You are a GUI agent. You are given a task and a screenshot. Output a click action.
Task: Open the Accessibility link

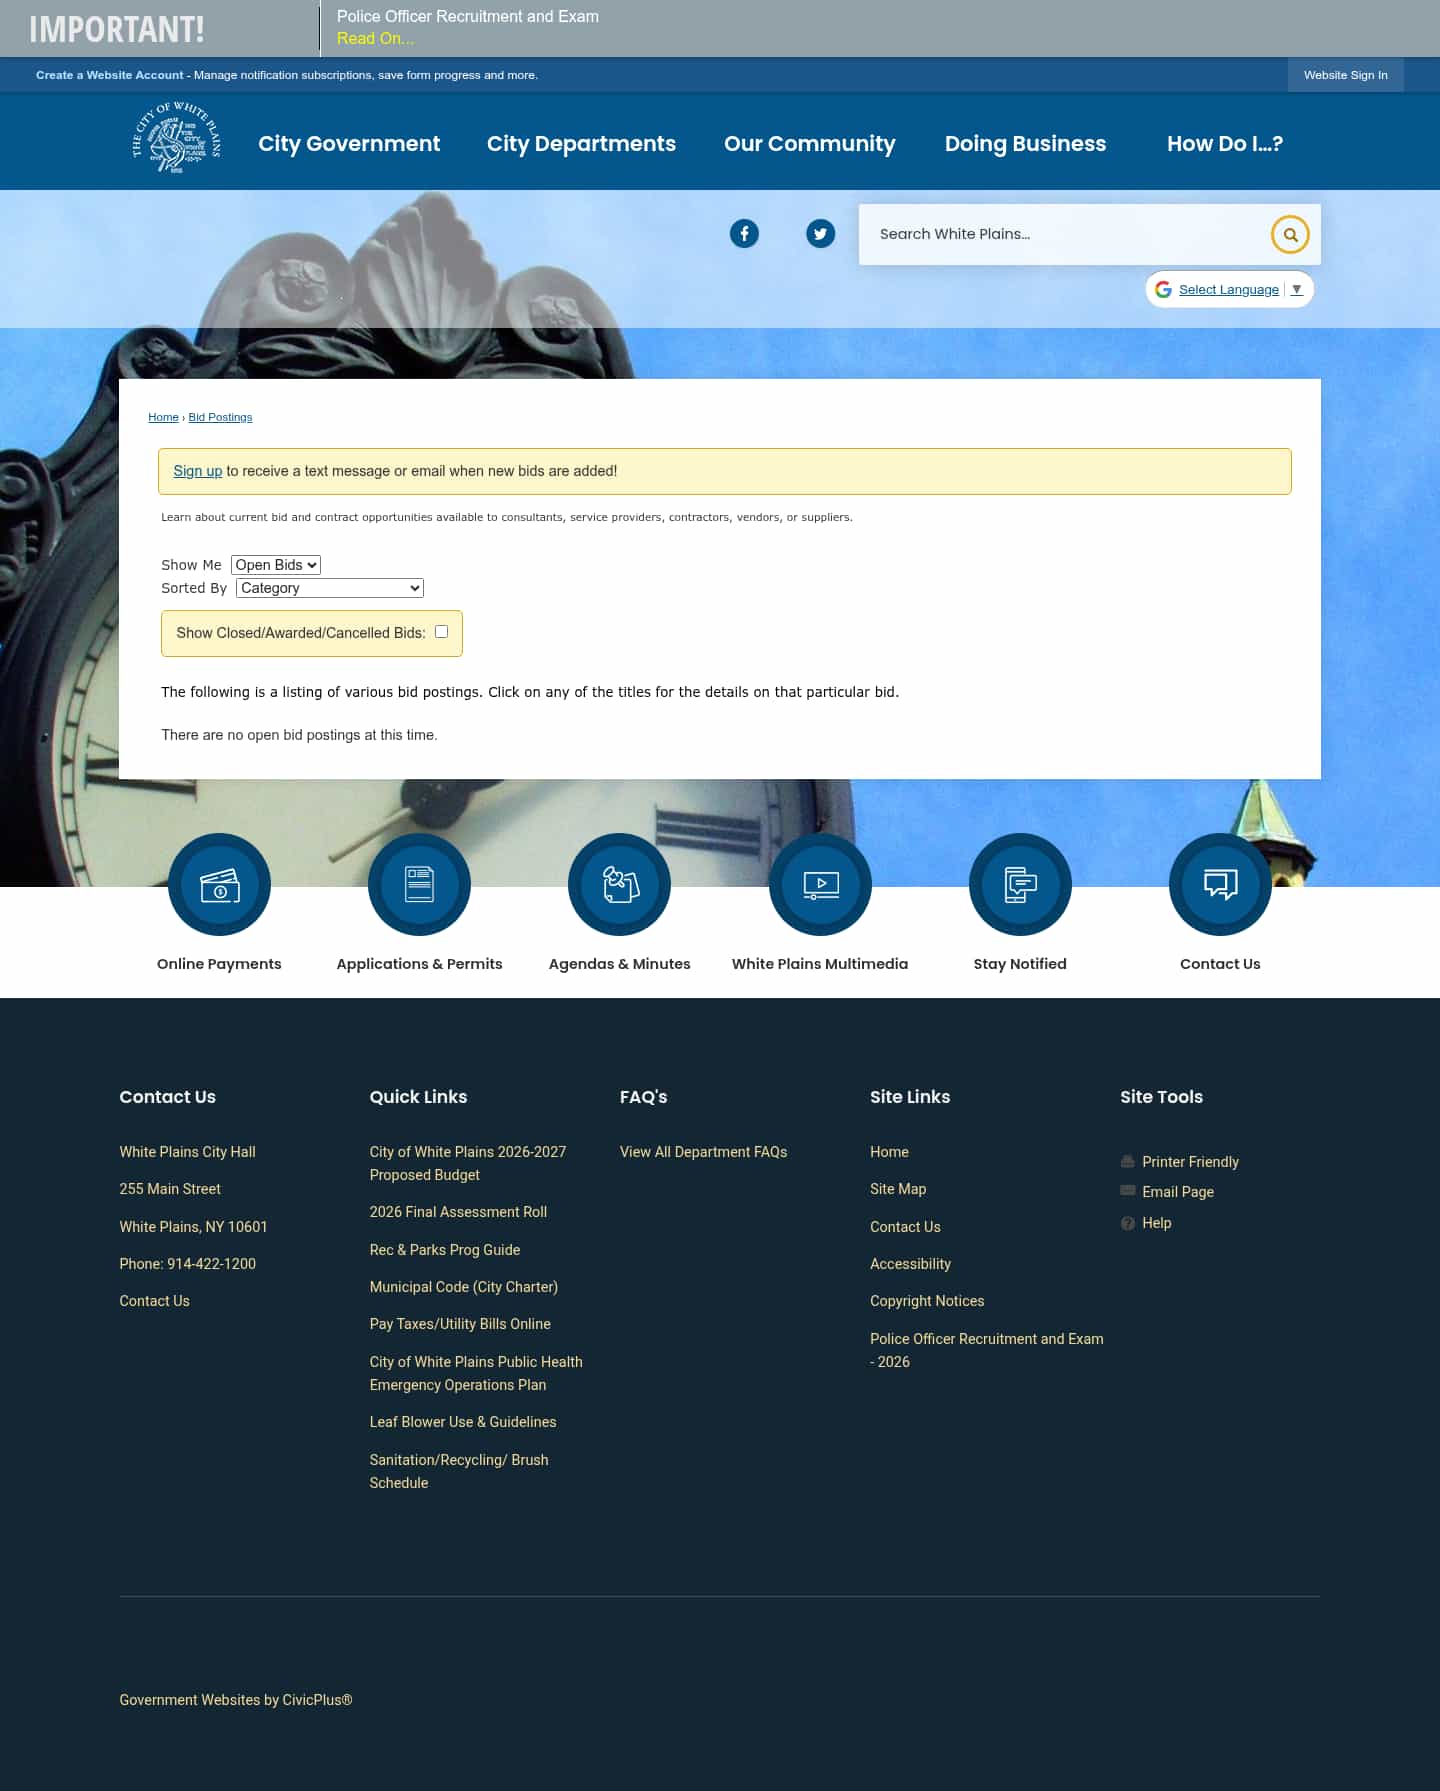(910, 1264)
